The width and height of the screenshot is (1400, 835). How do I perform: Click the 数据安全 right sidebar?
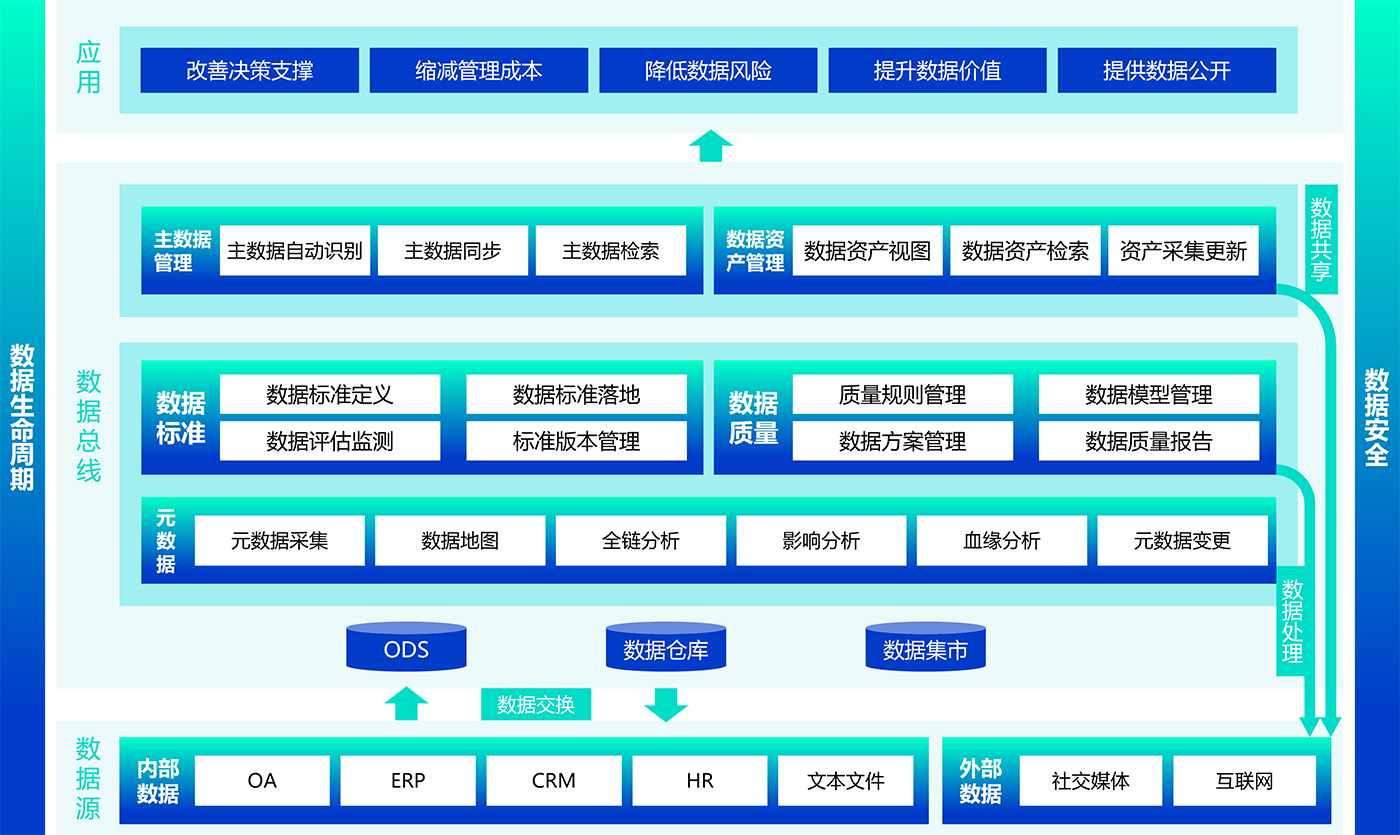coord(1377,417)
